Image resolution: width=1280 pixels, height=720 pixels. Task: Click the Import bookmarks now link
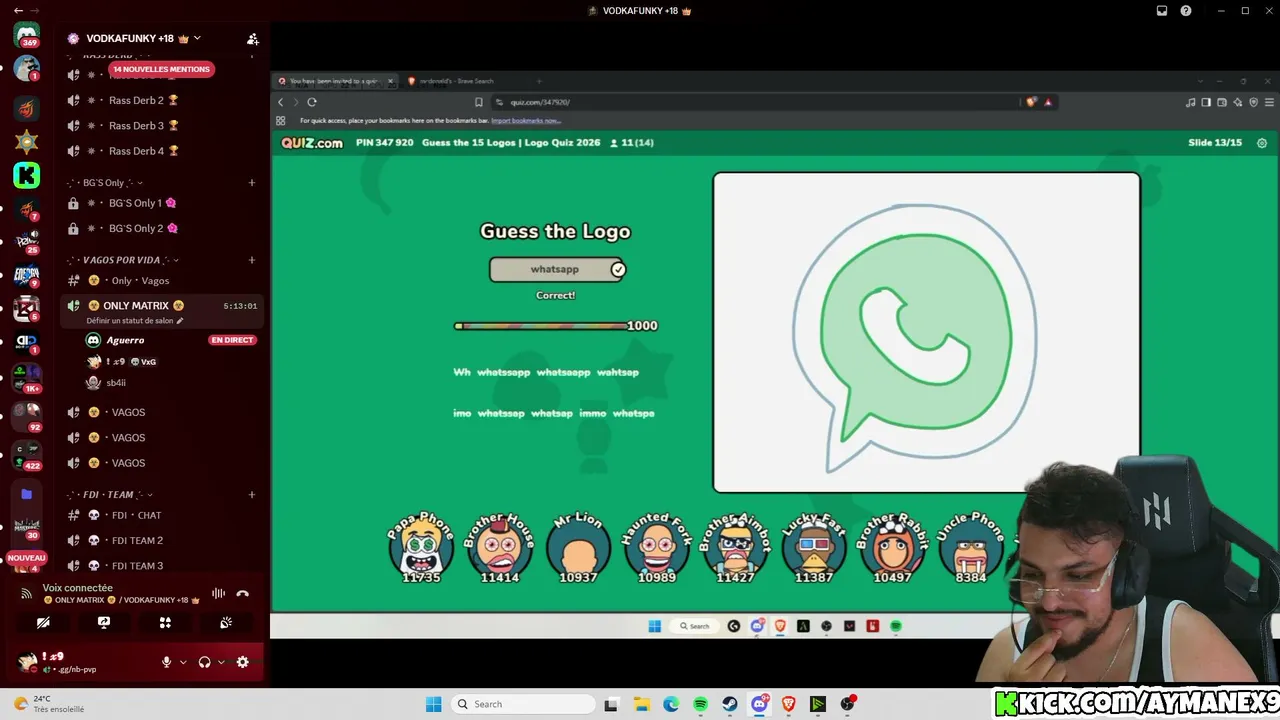click(x=526, y=121)
